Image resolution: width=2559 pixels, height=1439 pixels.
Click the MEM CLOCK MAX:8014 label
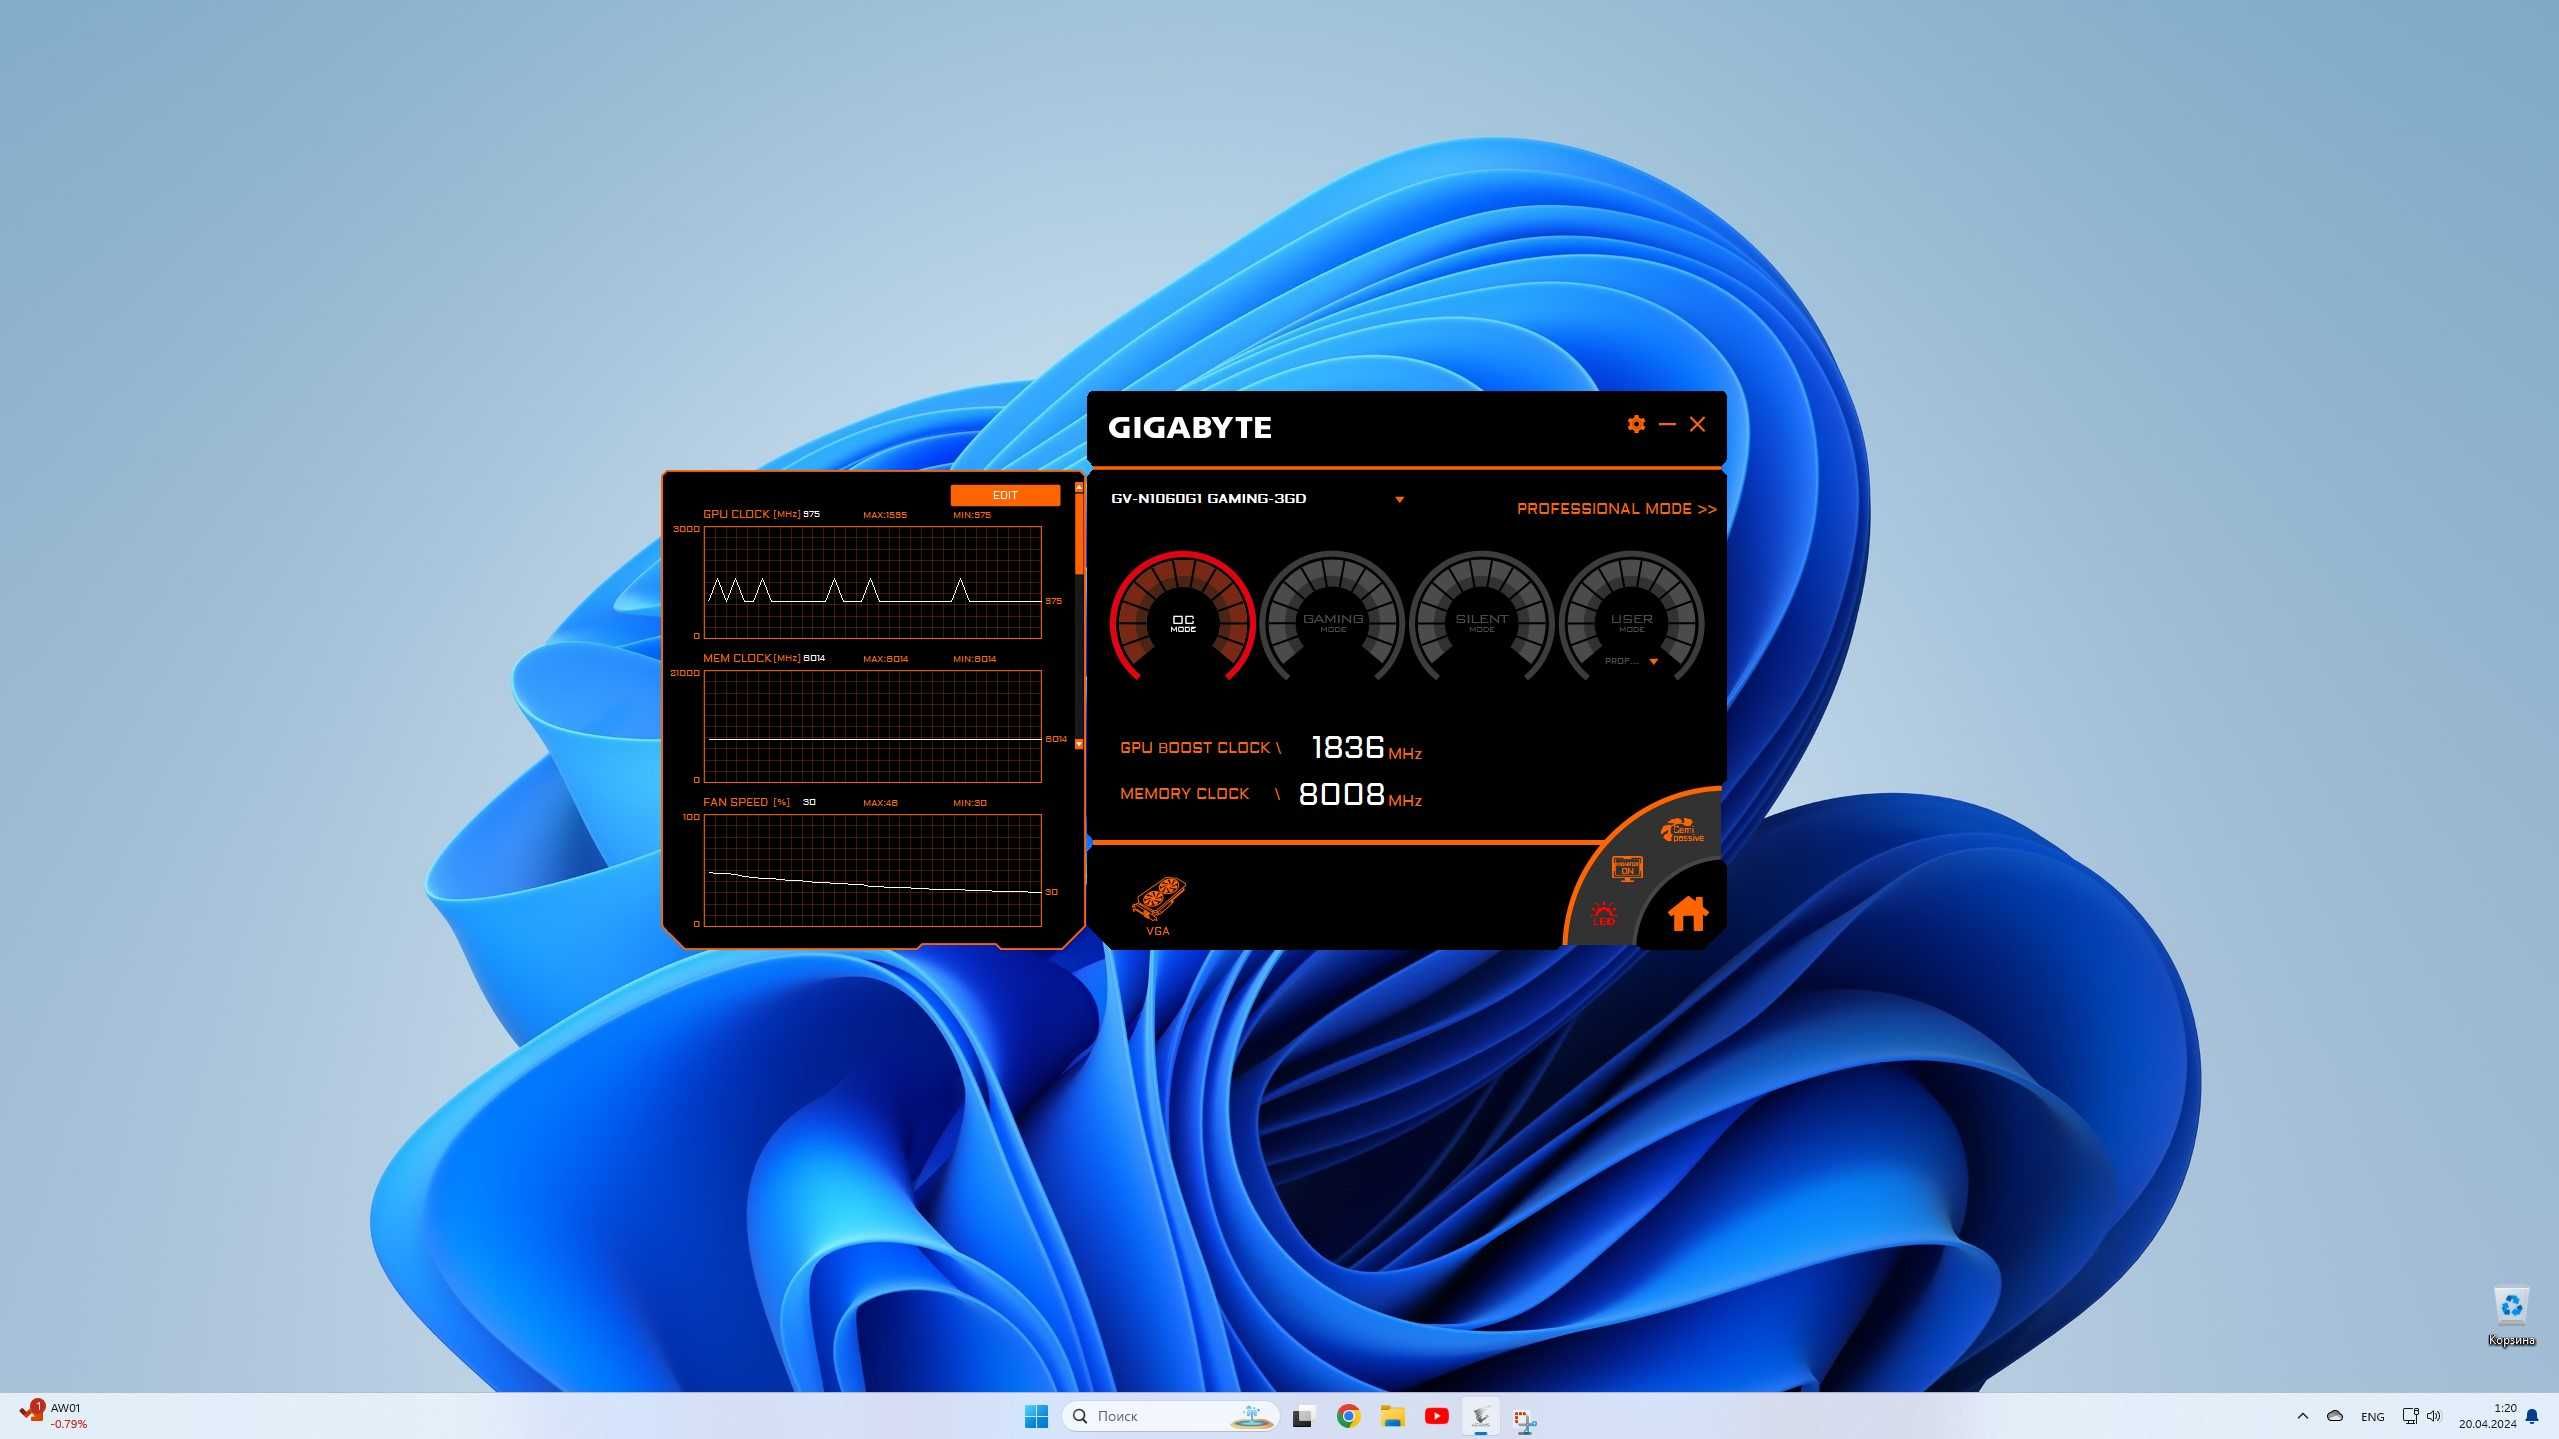pyautogui.click(x=885, y=659)
